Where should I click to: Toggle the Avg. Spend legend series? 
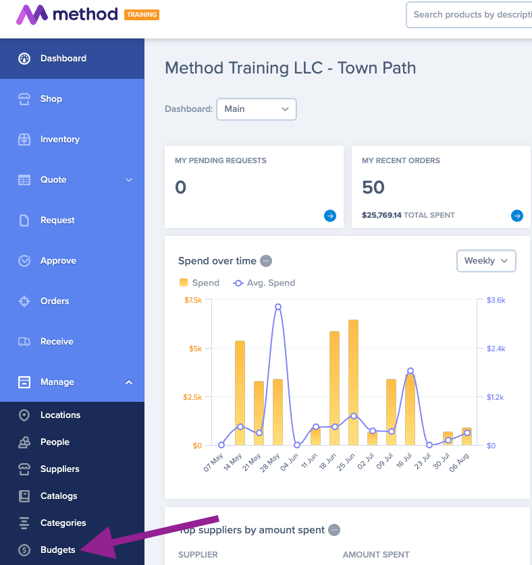point(264,282)
